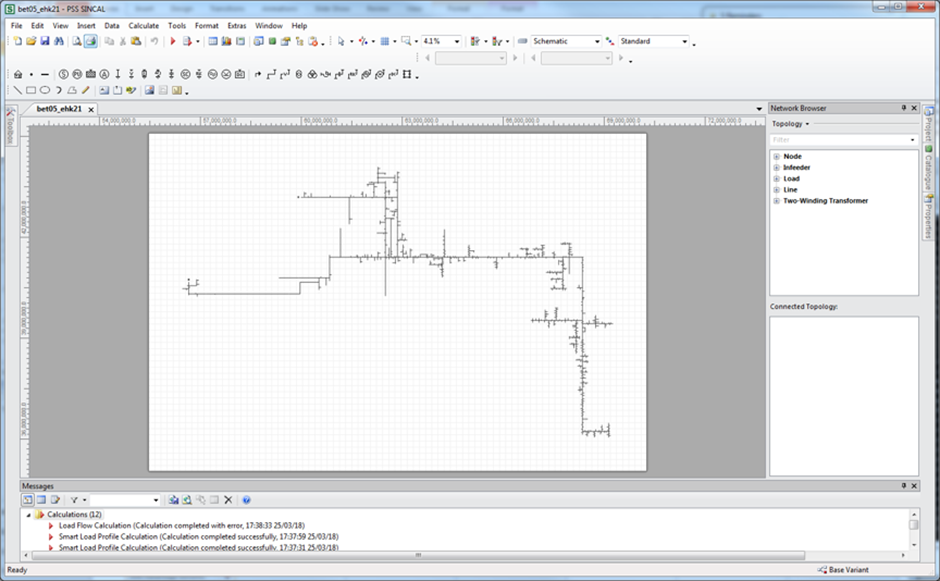The image size is (940, 581).
Task: Click the binoculars Find icon
Action: coord(59,42)
